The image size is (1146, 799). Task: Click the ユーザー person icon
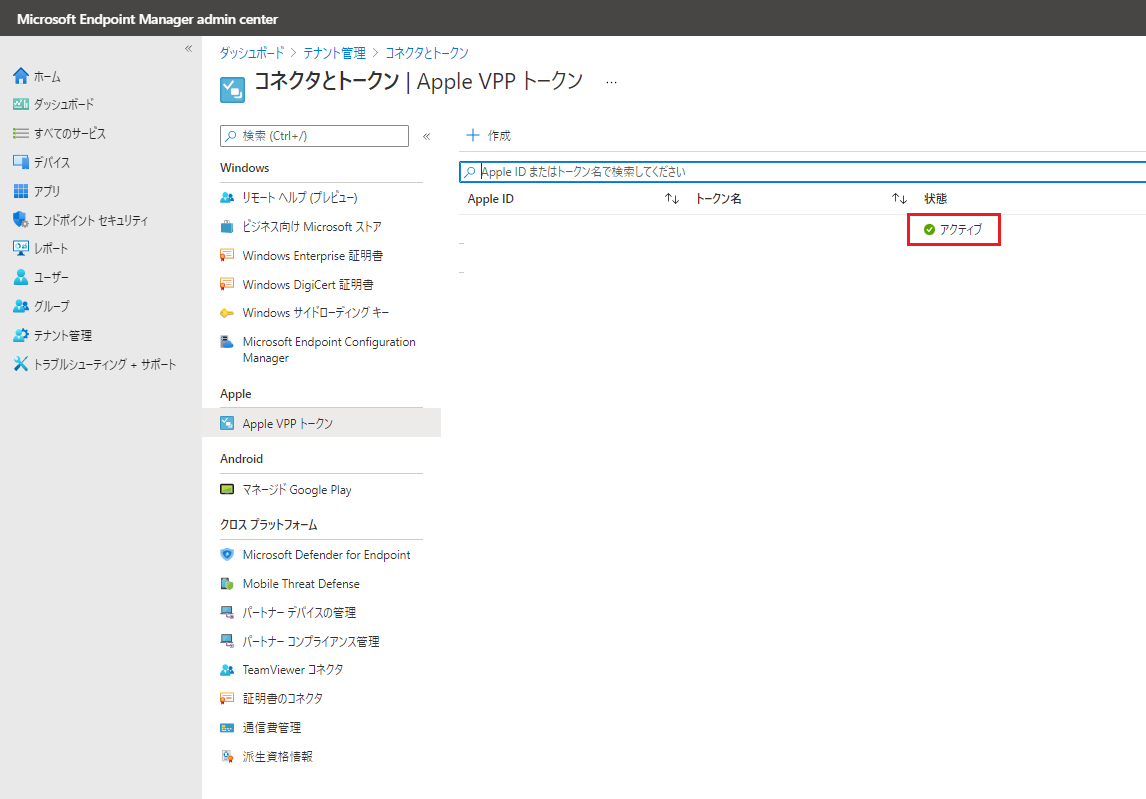pos(20,277)
